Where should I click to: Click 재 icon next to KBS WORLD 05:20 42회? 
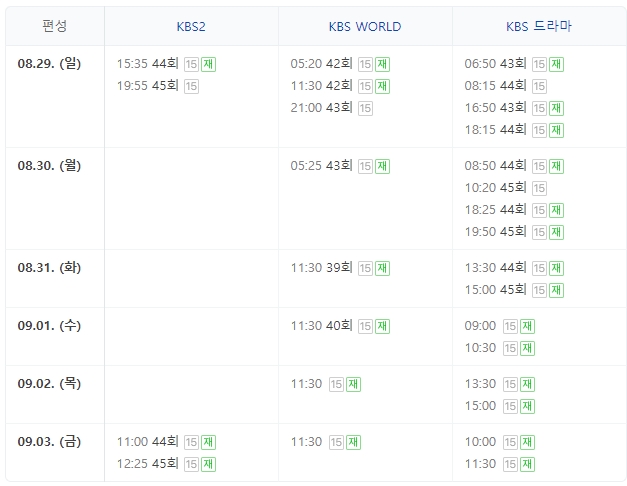click(382, 64)
